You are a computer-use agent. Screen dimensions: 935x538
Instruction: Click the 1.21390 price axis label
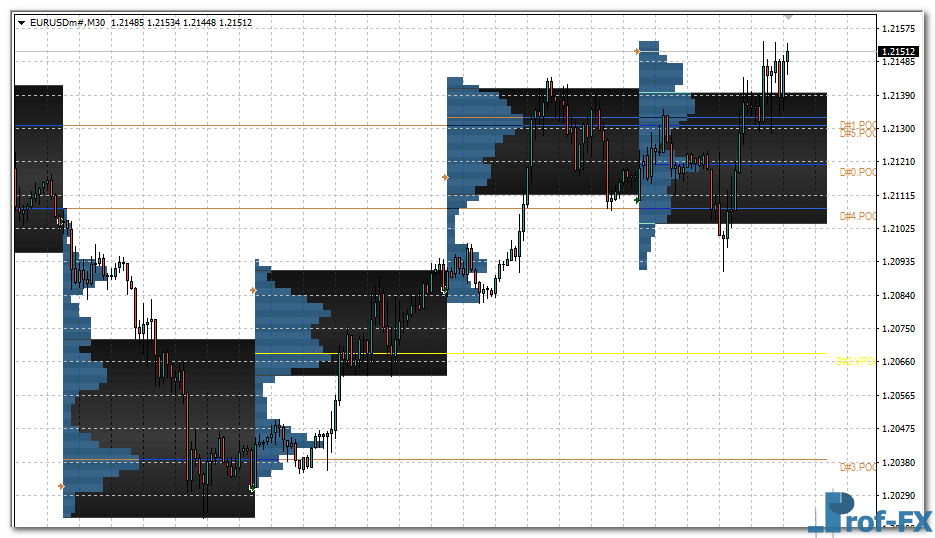(901, 95)
